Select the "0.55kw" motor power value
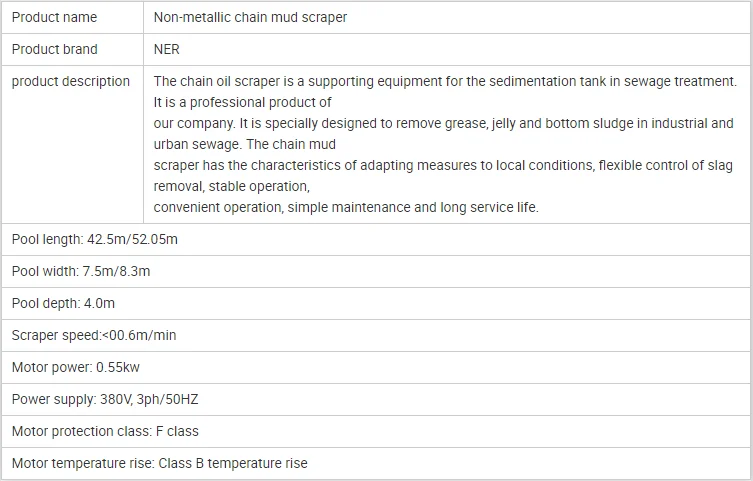The width and height of the screenshot is (753, 481). tap(117, 367)
